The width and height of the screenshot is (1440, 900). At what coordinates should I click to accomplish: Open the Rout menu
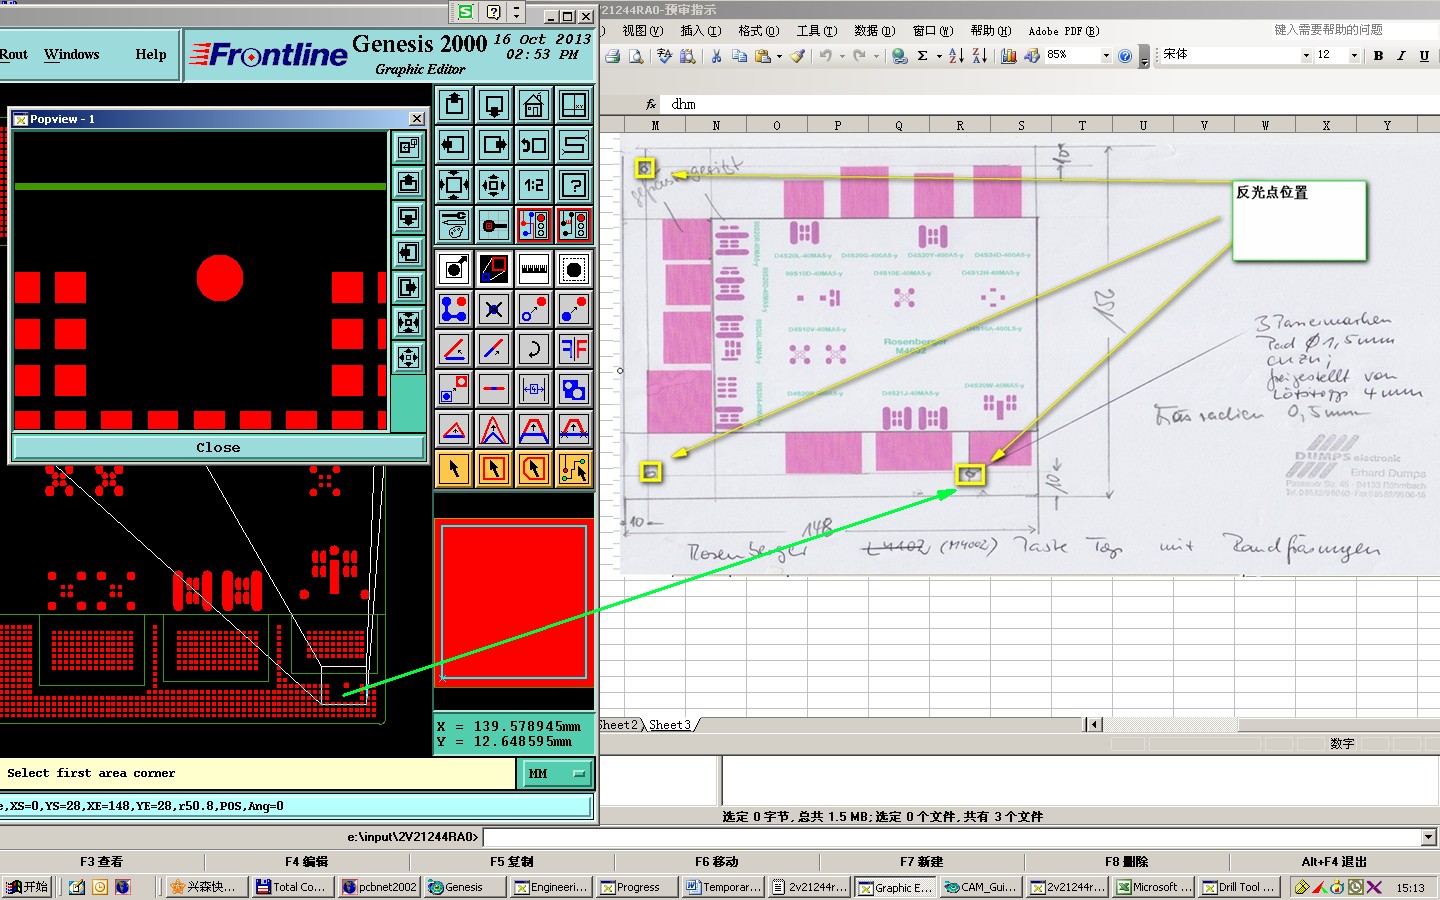14,54
